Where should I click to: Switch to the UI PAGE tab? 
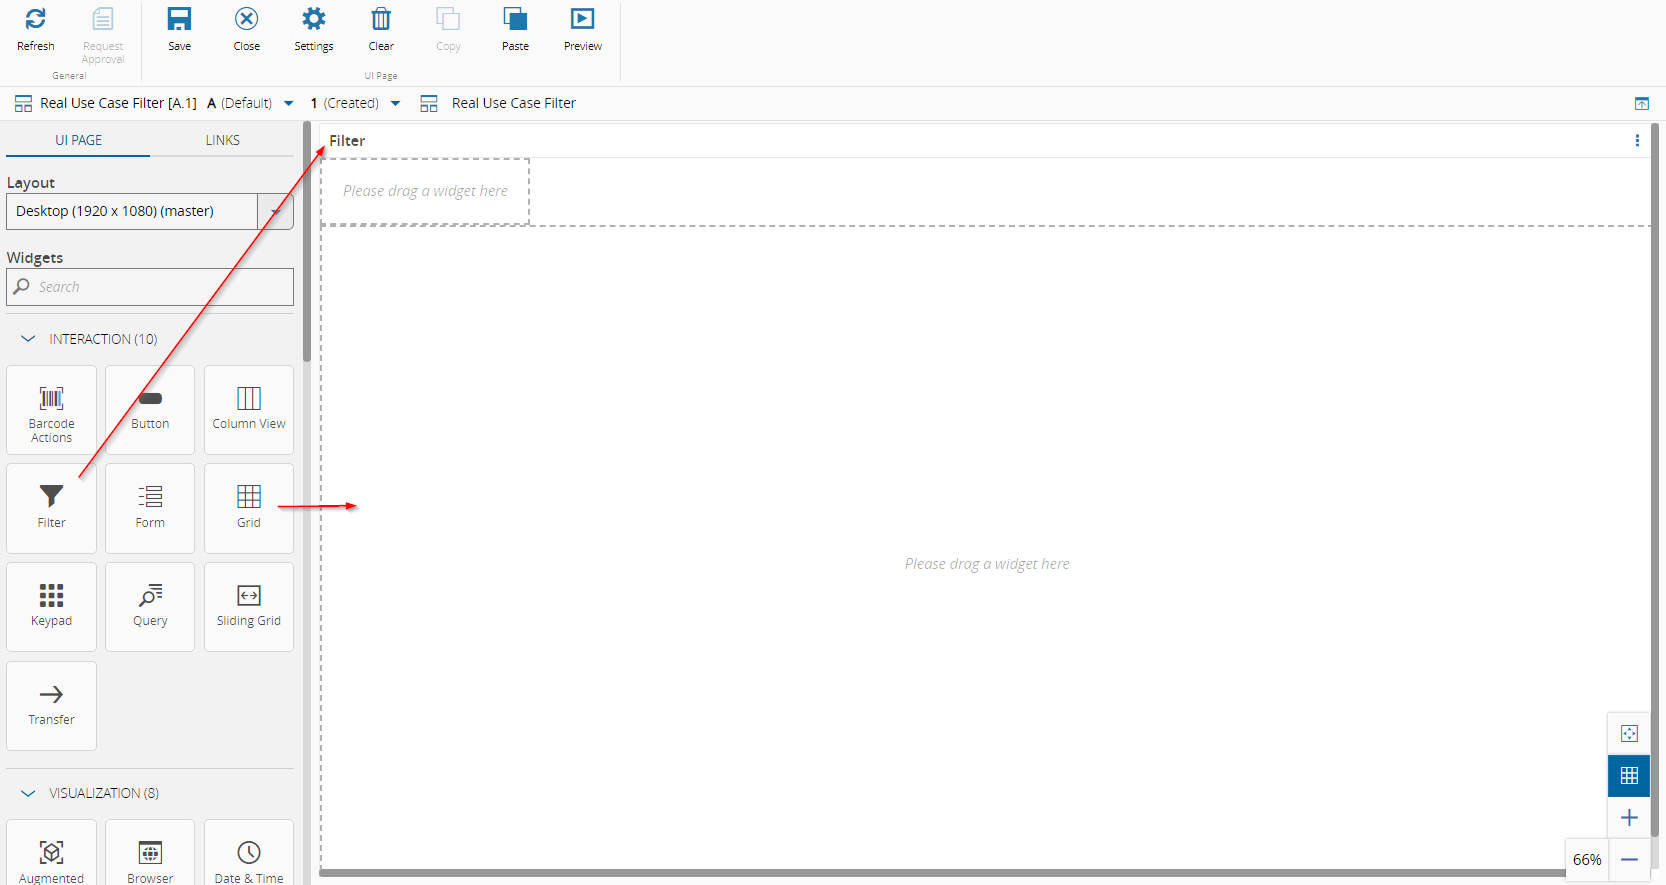point(78,140)
